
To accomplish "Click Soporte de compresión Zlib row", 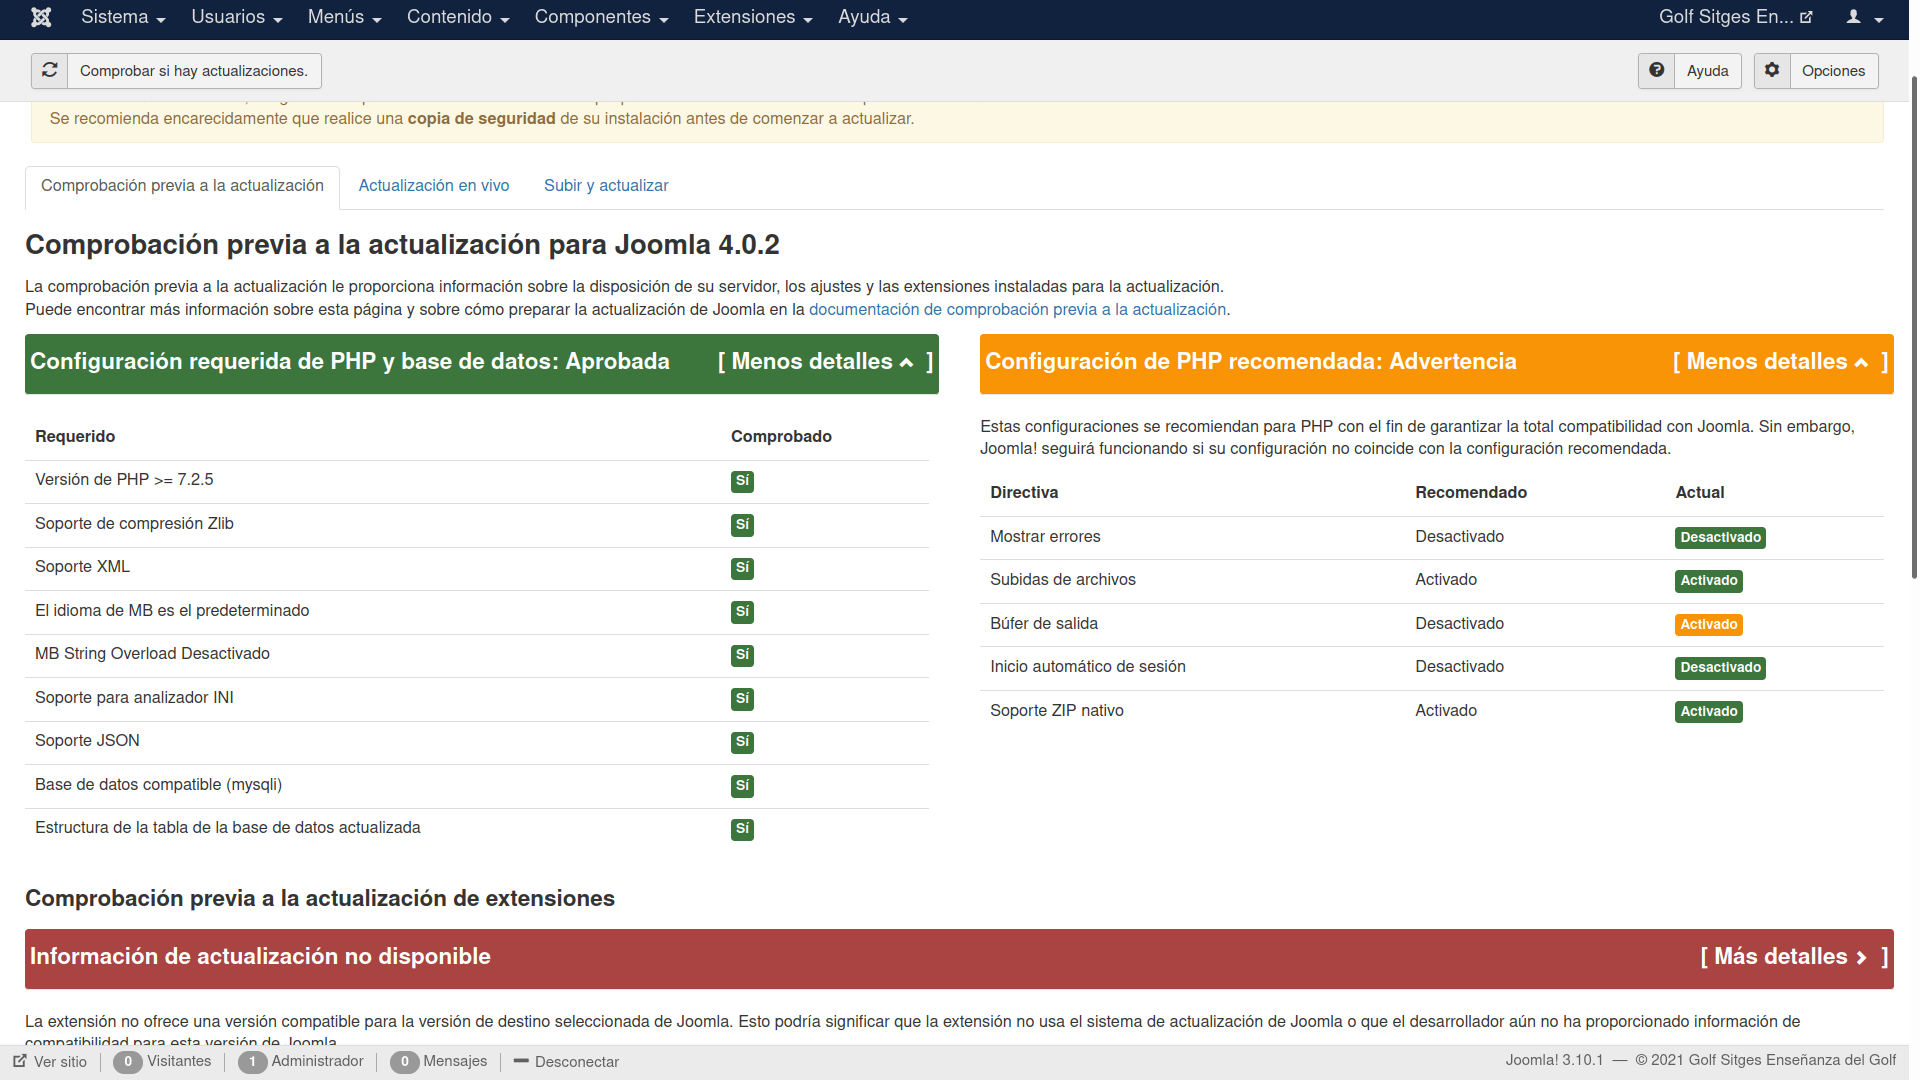I will [x=477, y=525].
